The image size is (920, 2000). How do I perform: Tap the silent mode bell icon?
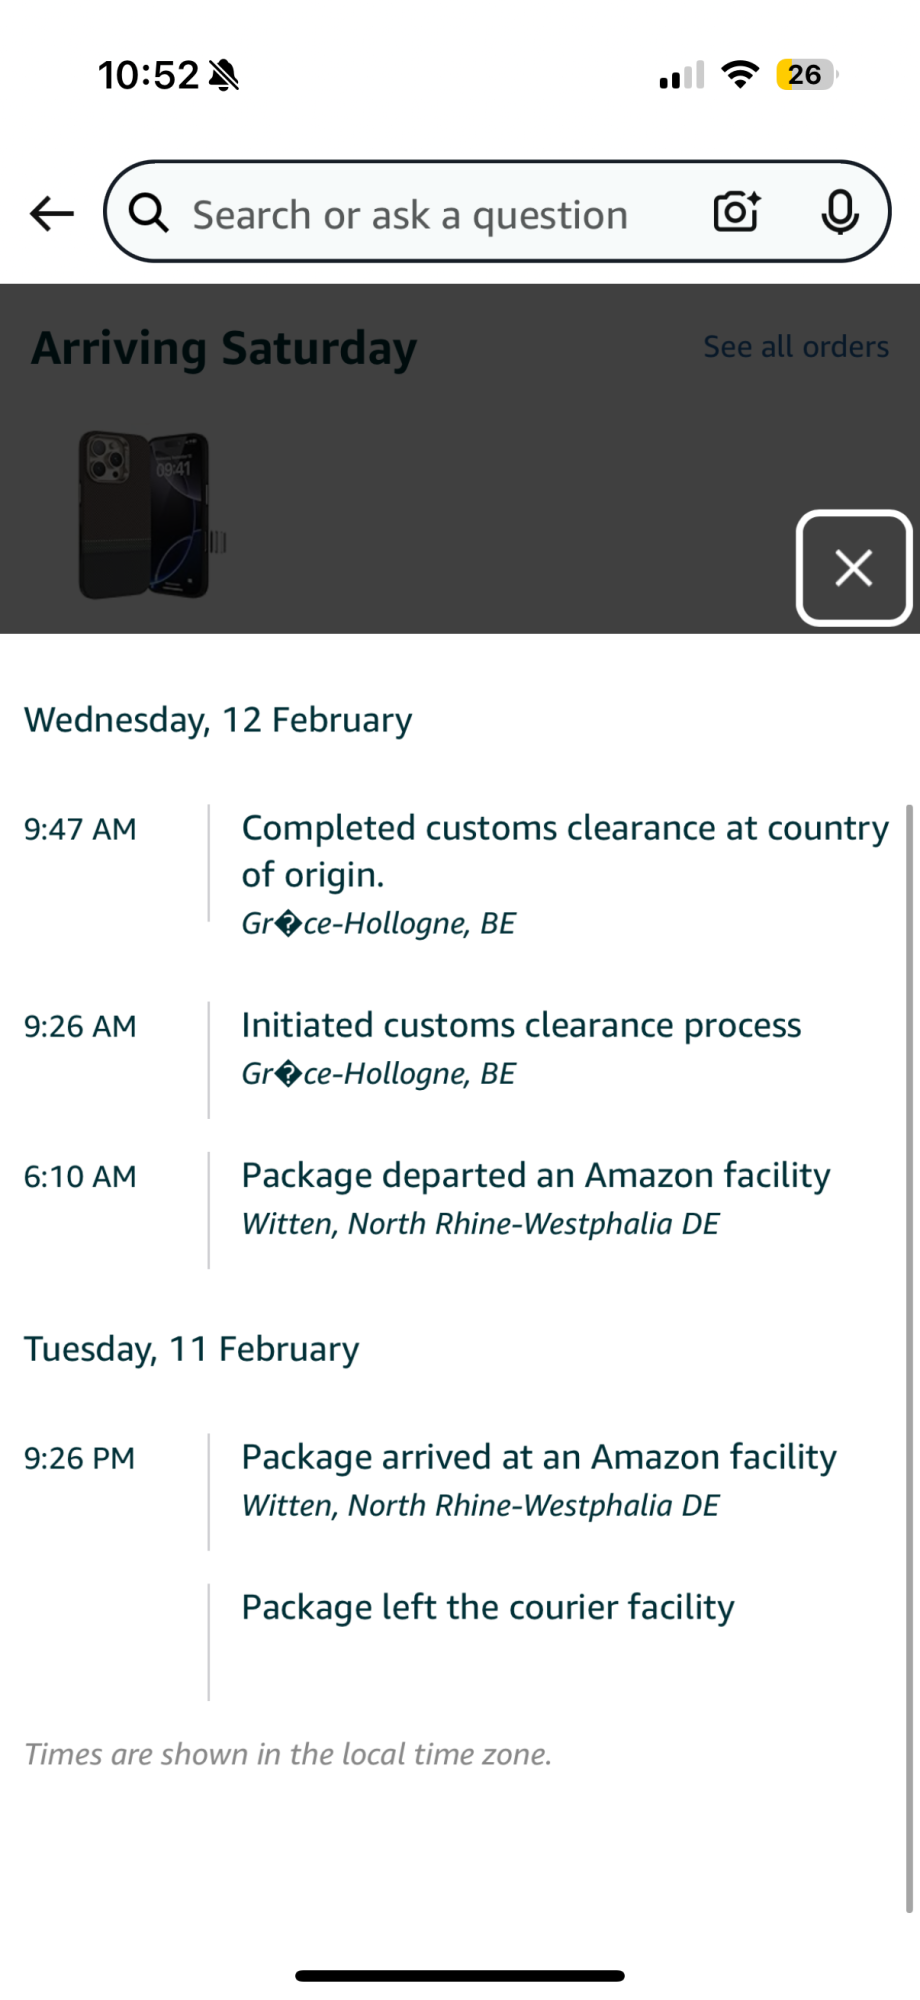224,75
